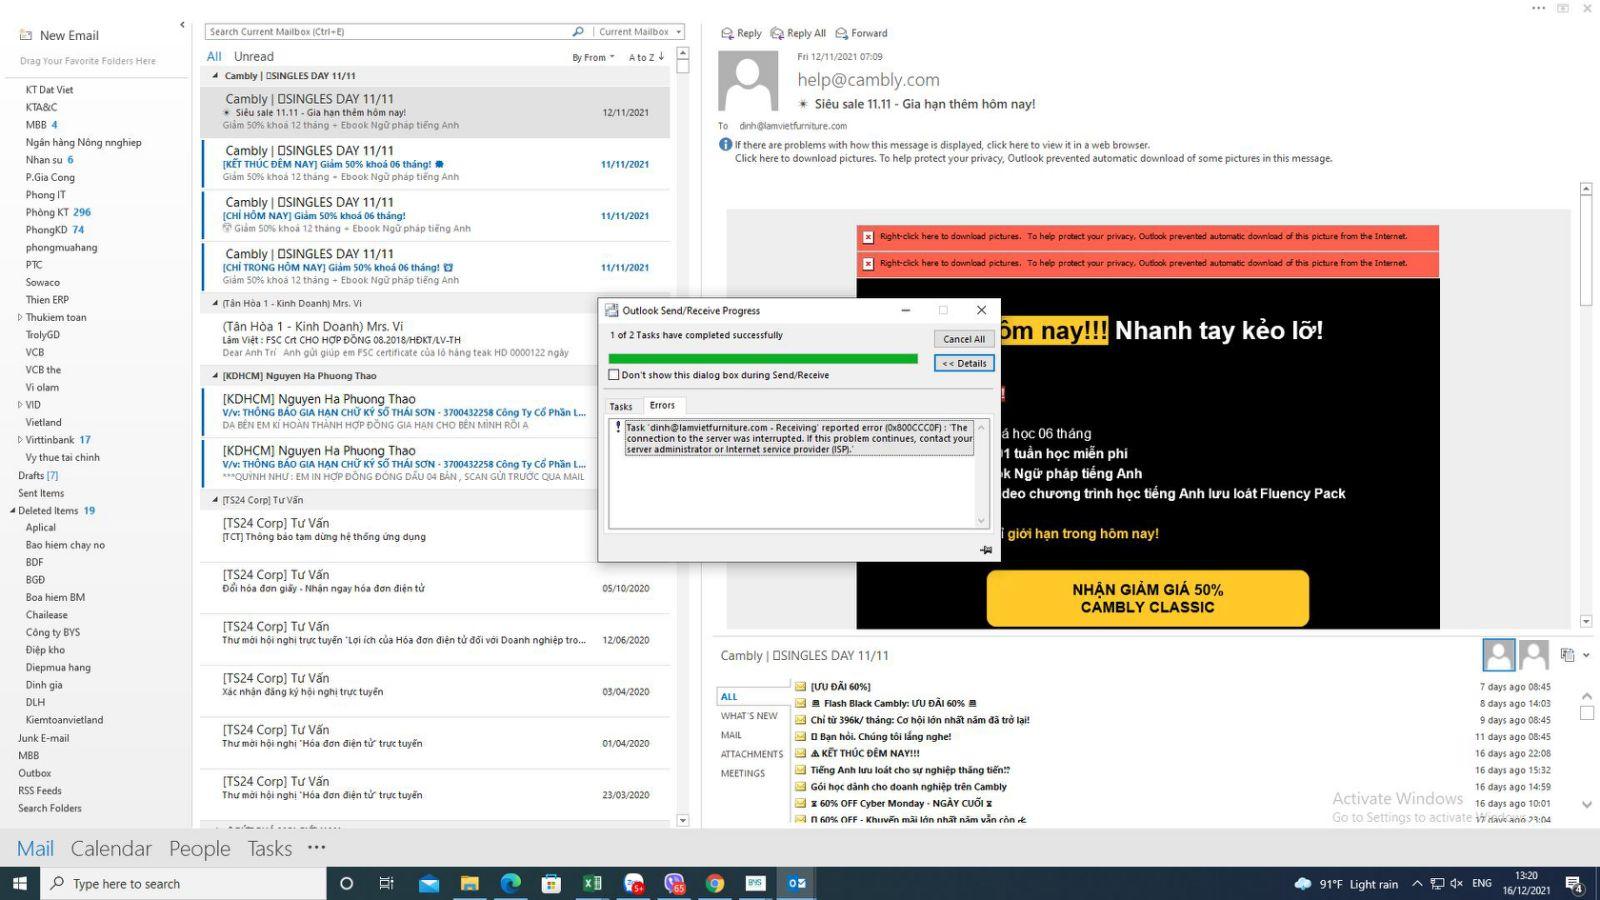Expand the Virttinbank folder

pos(20,440)
